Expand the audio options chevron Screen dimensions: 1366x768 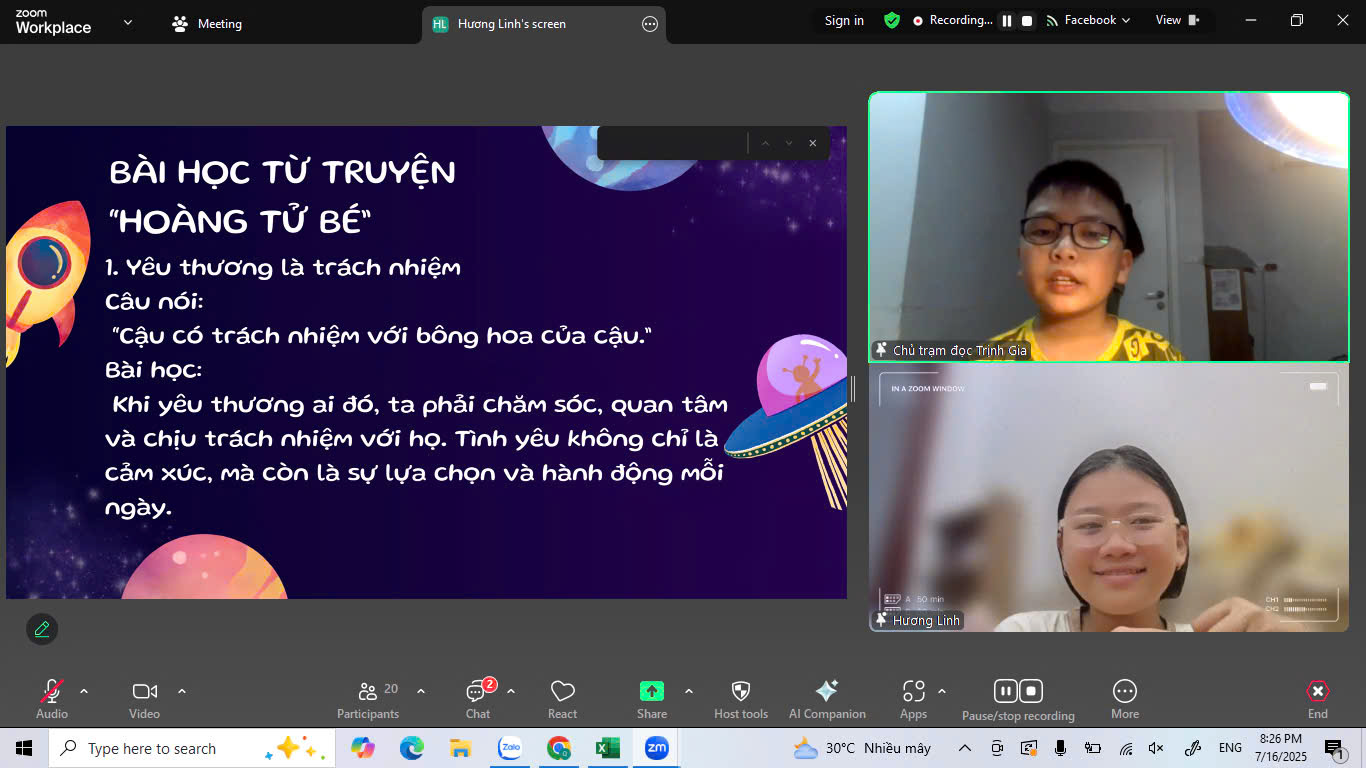[84, 691]
